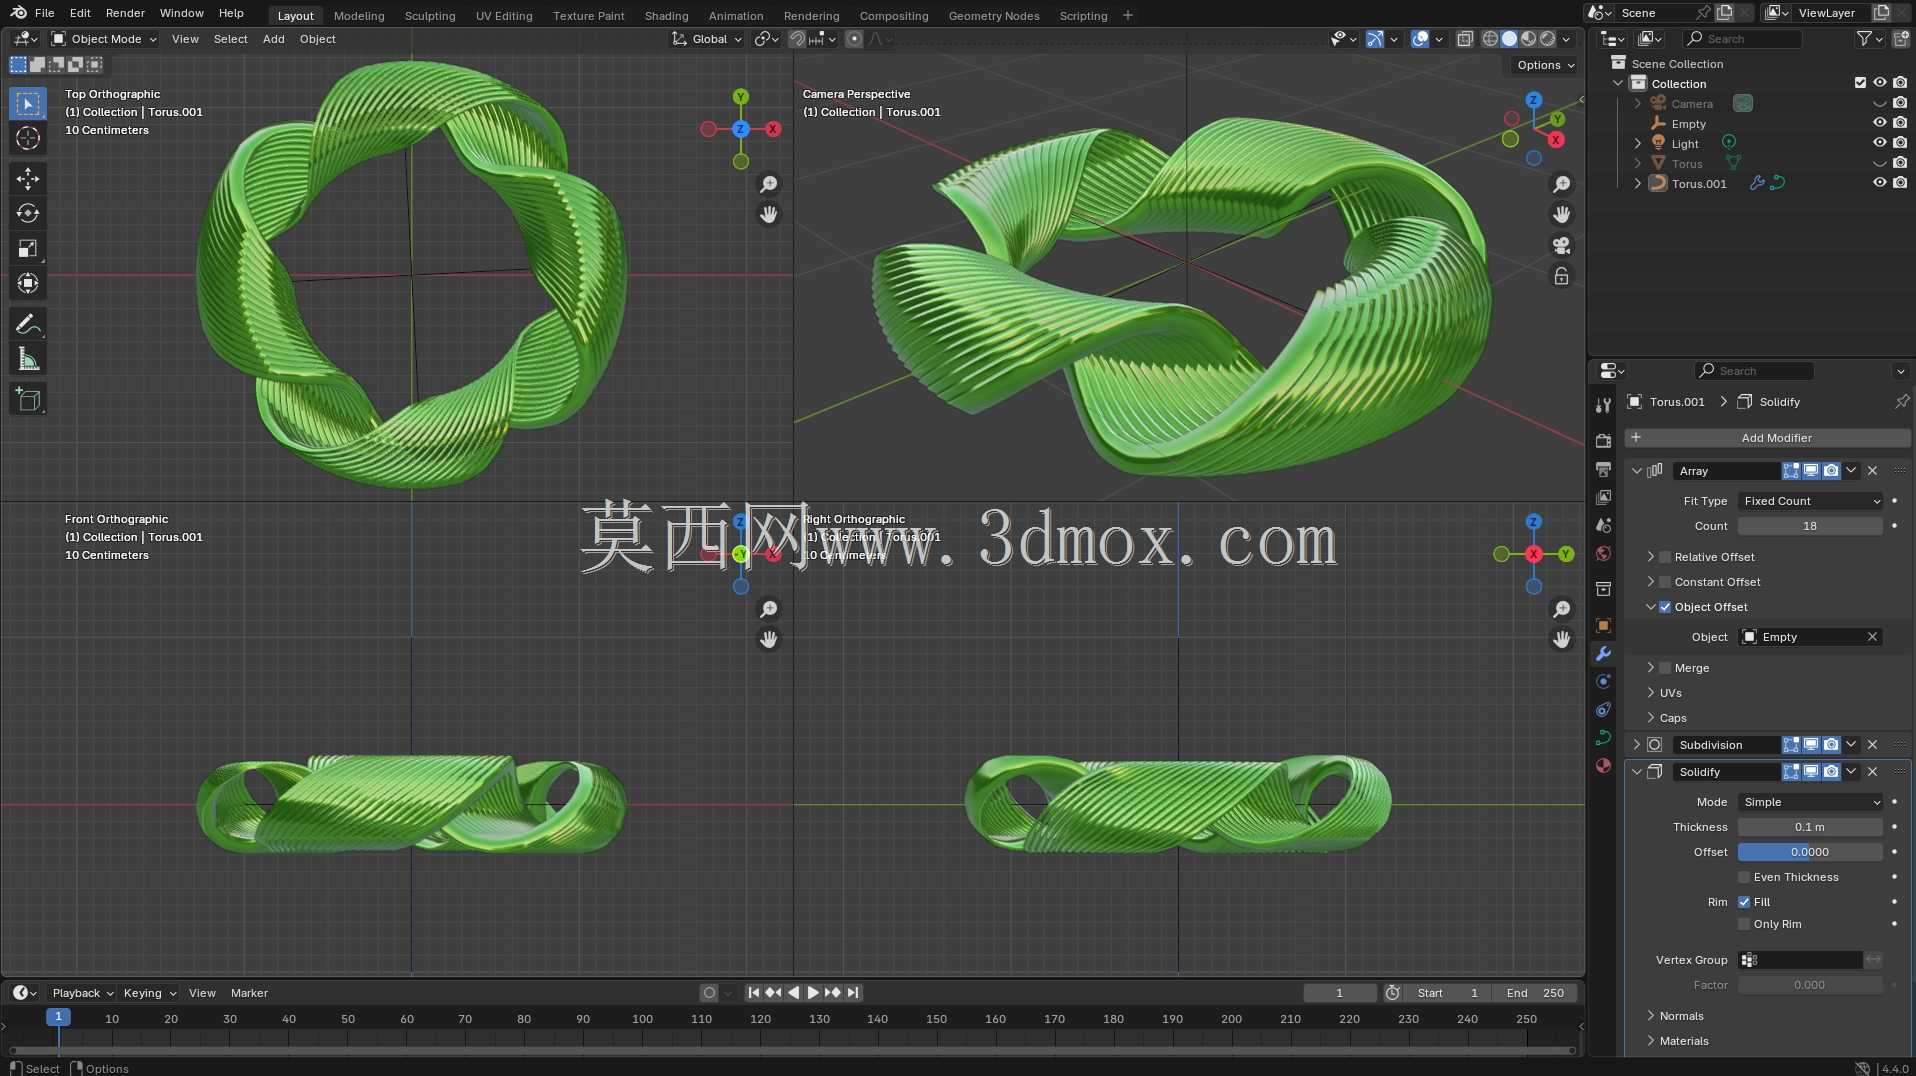
Task: Disable Object Offset checkbox
Action: [1665, 607]
